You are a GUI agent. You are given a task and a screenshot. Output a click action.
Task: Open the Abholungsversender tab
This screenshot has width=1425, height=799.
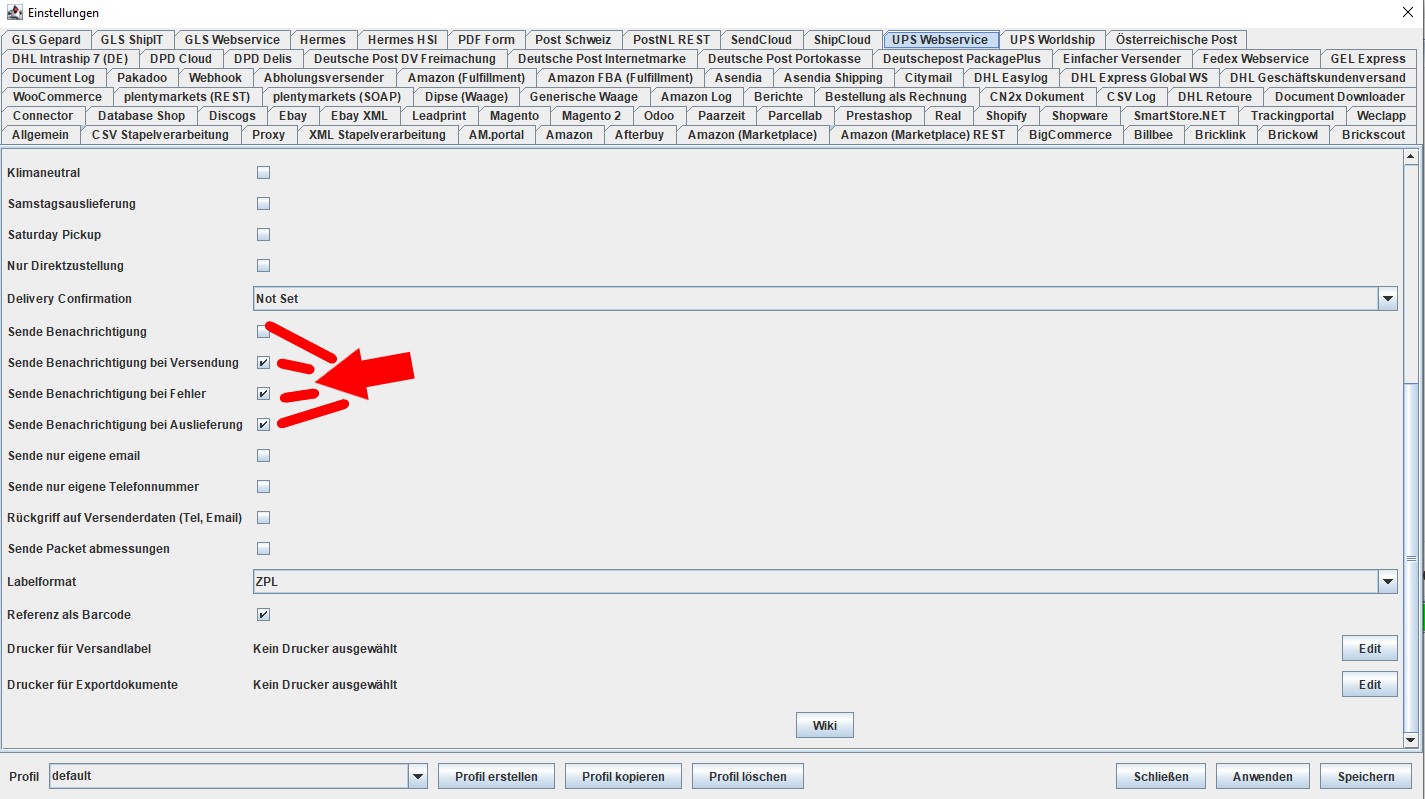pos(324,78)
